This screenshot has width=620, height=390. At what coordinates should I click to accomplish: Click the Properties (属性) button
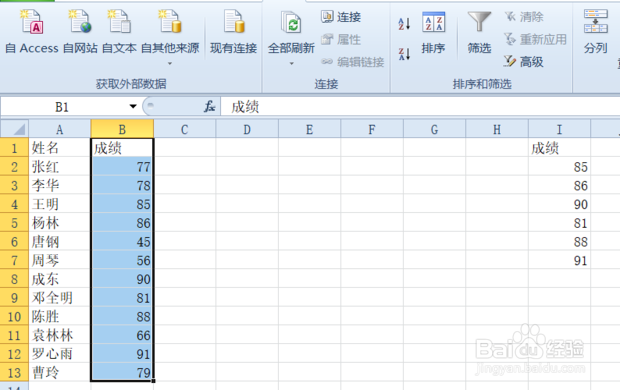click(341, 39)
